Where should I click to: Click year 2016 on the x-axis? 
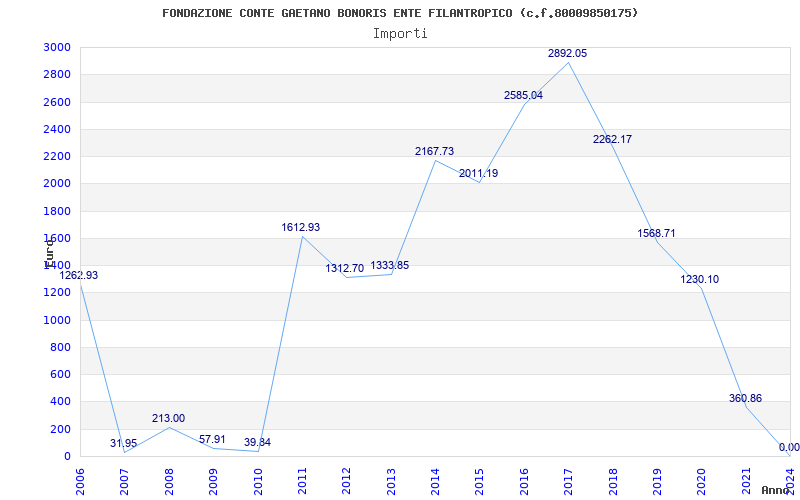tap(524, 481)
